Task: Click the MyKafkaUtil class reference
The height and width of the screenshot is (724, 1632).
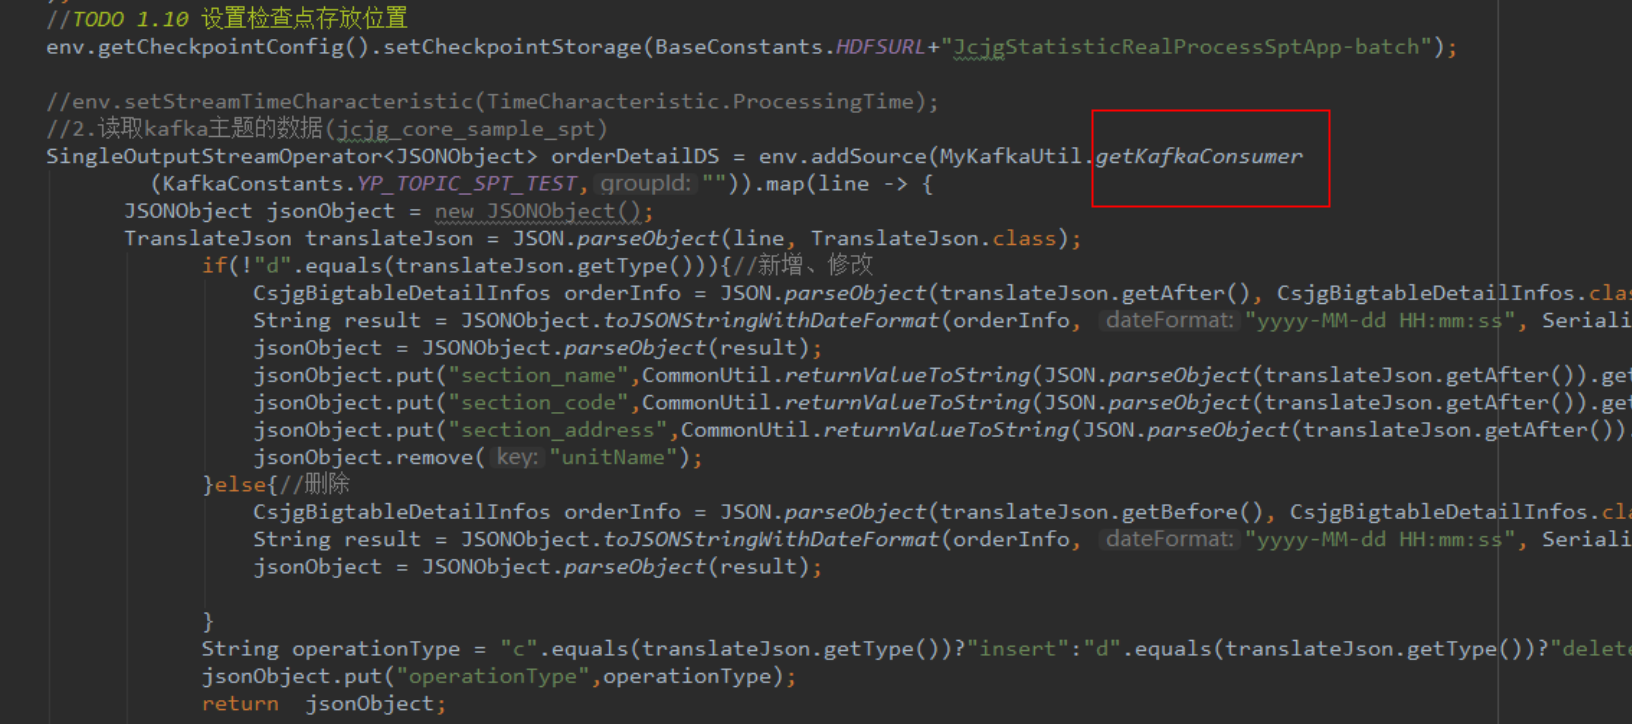Action: click(x=1011, y=156)
